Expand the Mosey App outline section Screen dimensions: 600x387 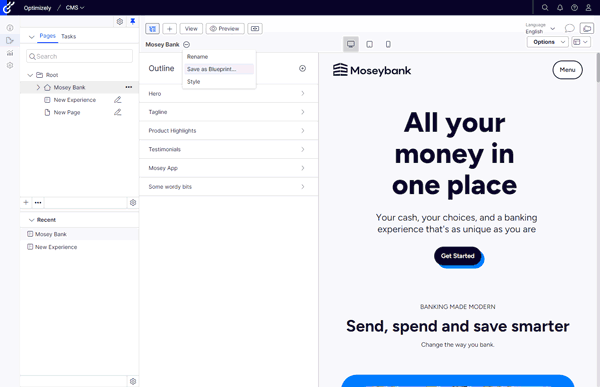(x=228, y=168)
